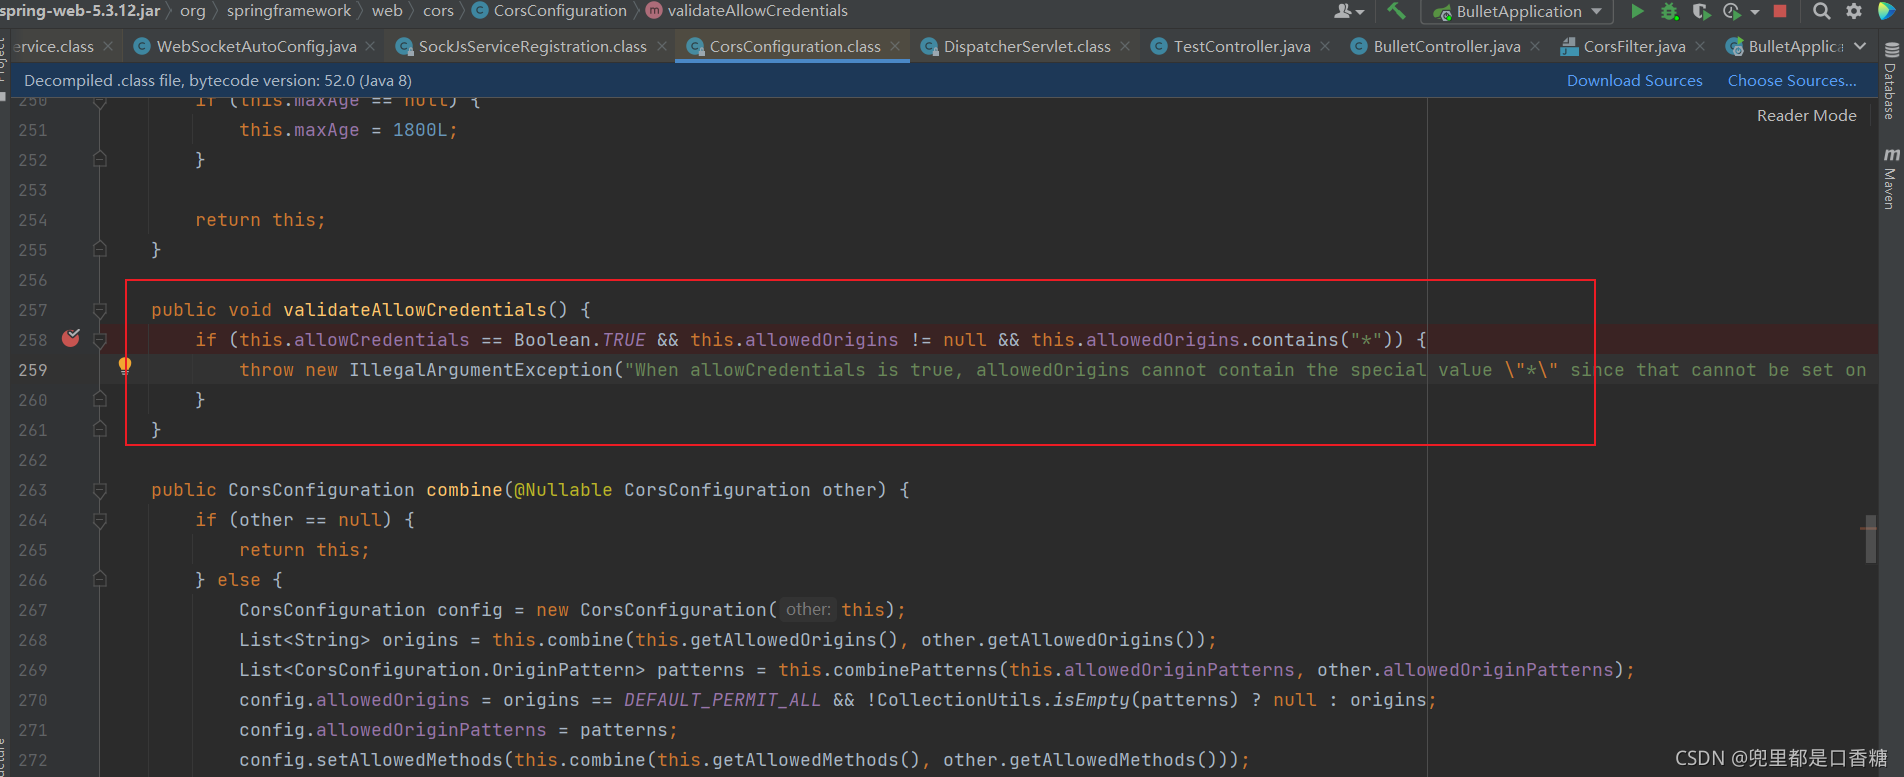Image resolution: width=1904 pixels, height=777 pixels.
Task: Open the BulletController.java tab
Action: click(x=1446, y=46)
